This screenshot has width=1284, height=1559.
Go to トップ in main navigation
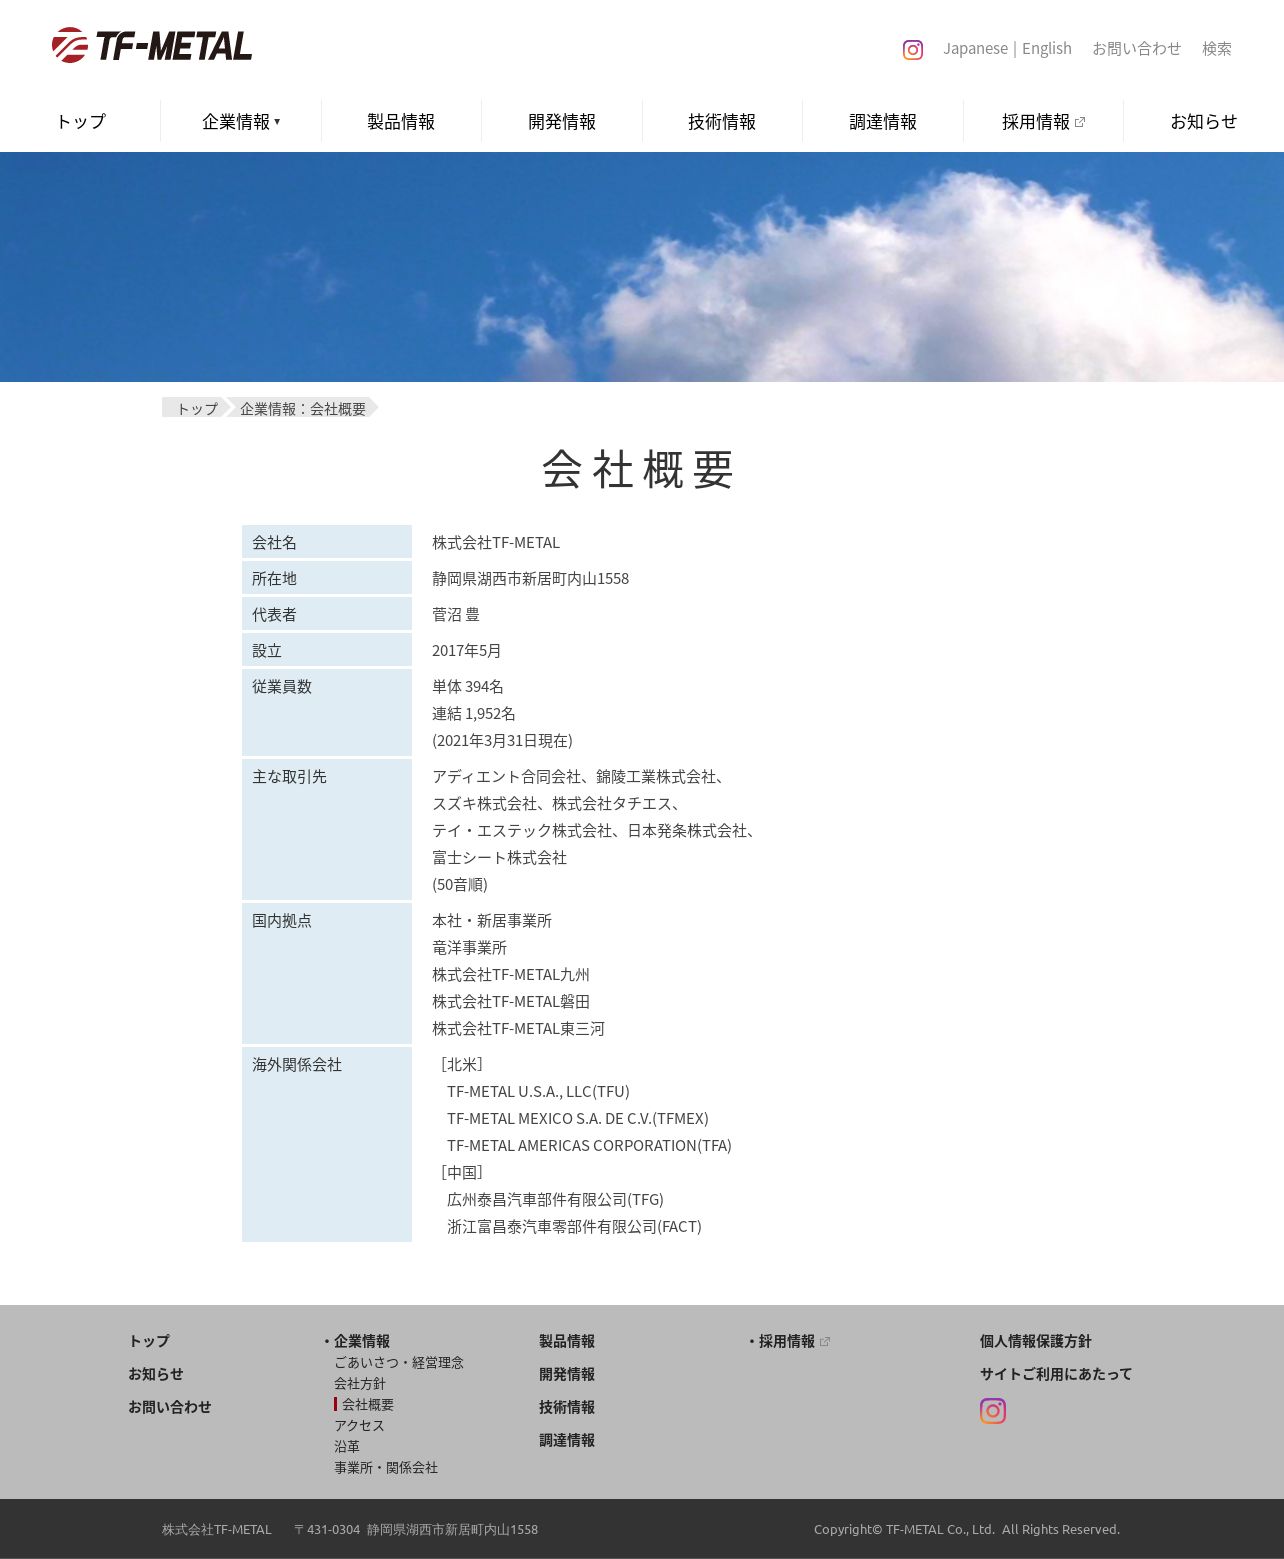[81, 121]
